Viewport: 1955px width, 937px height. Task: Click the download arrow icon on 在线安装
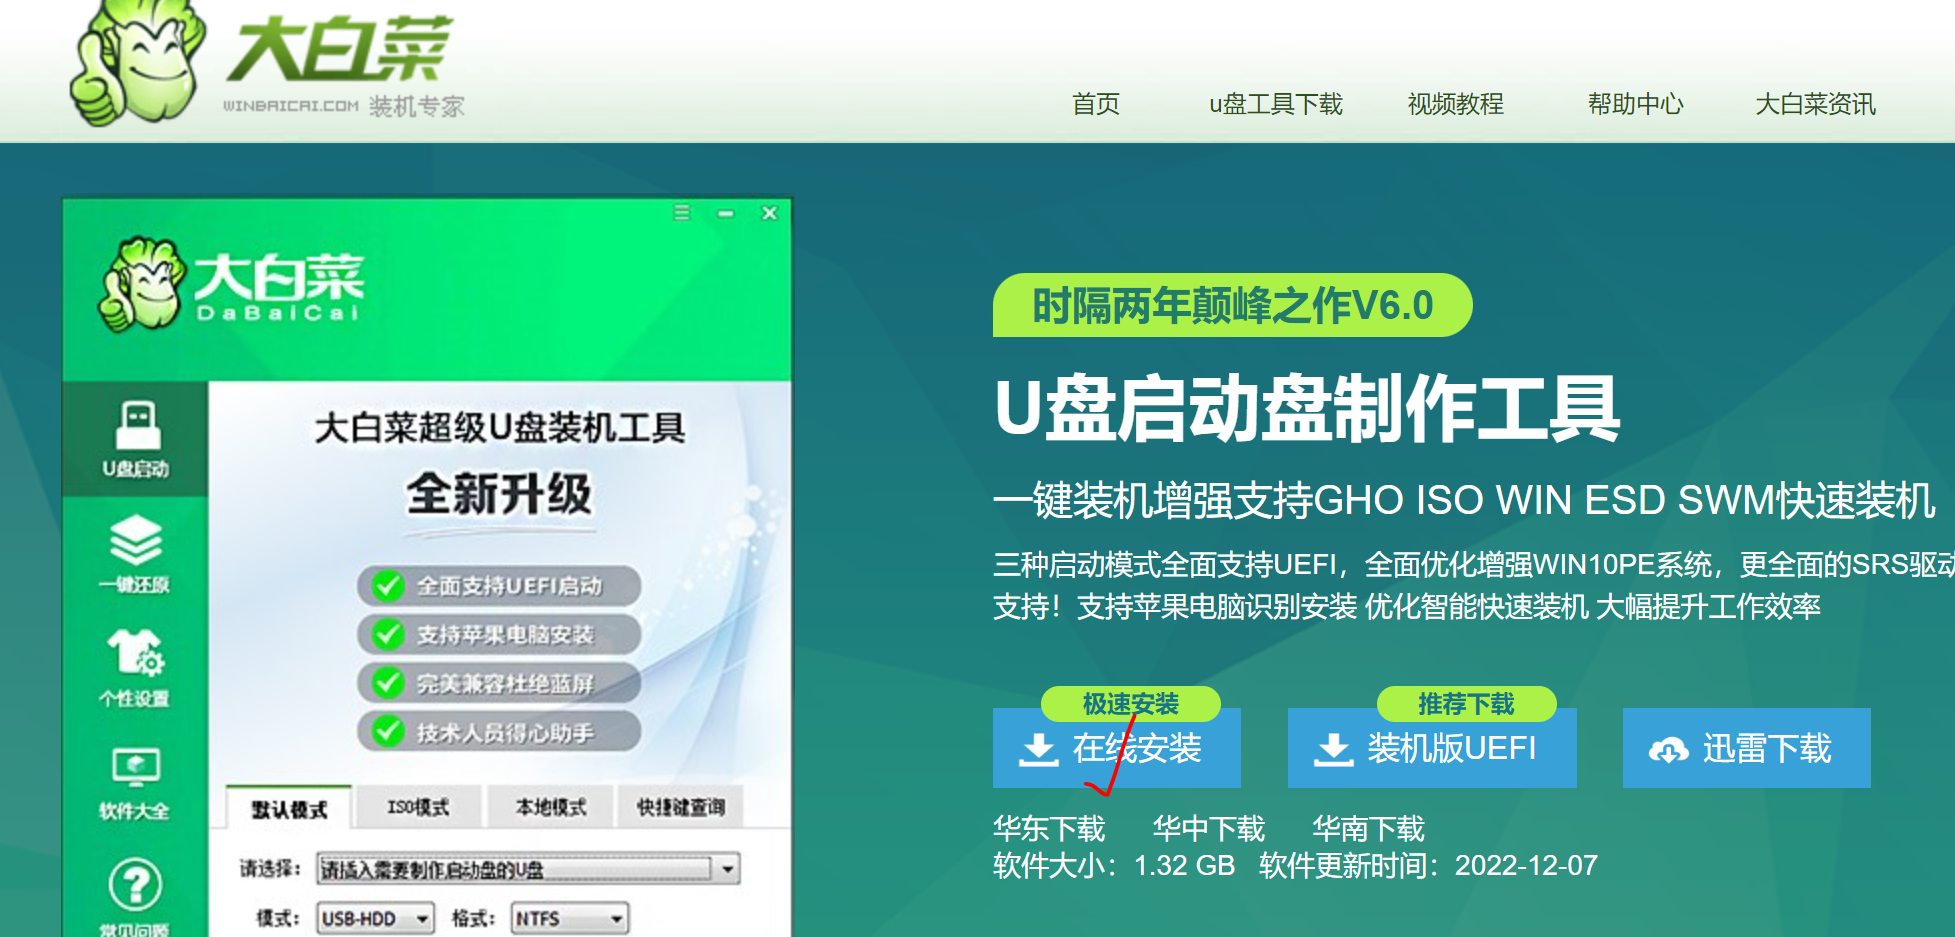pos(1039,749)
